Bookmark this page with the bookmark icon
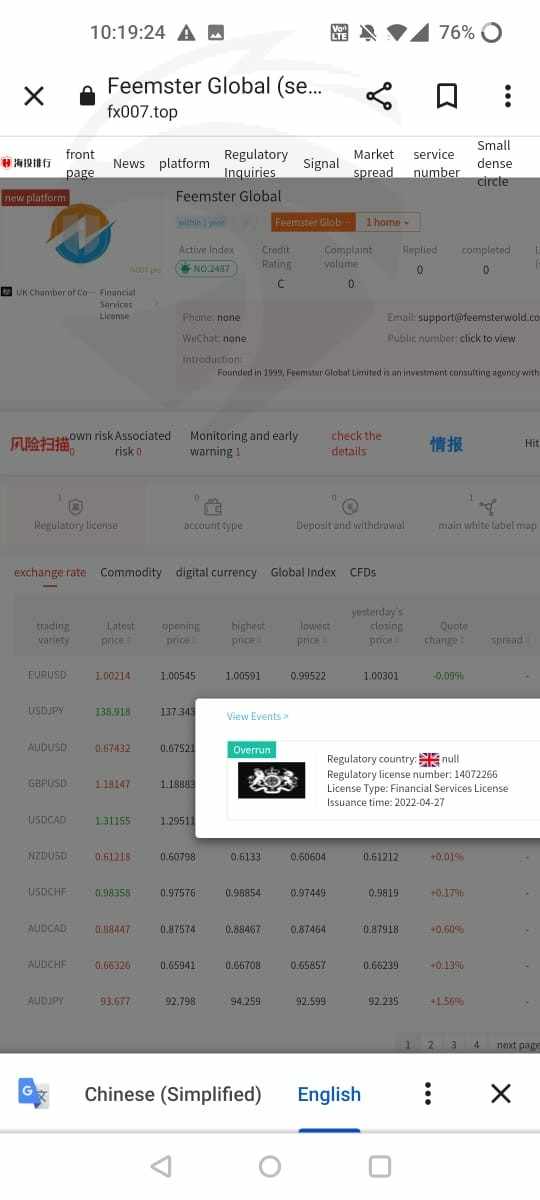The width and height of the screenshot is (540, 1200). tap(447, 96)
